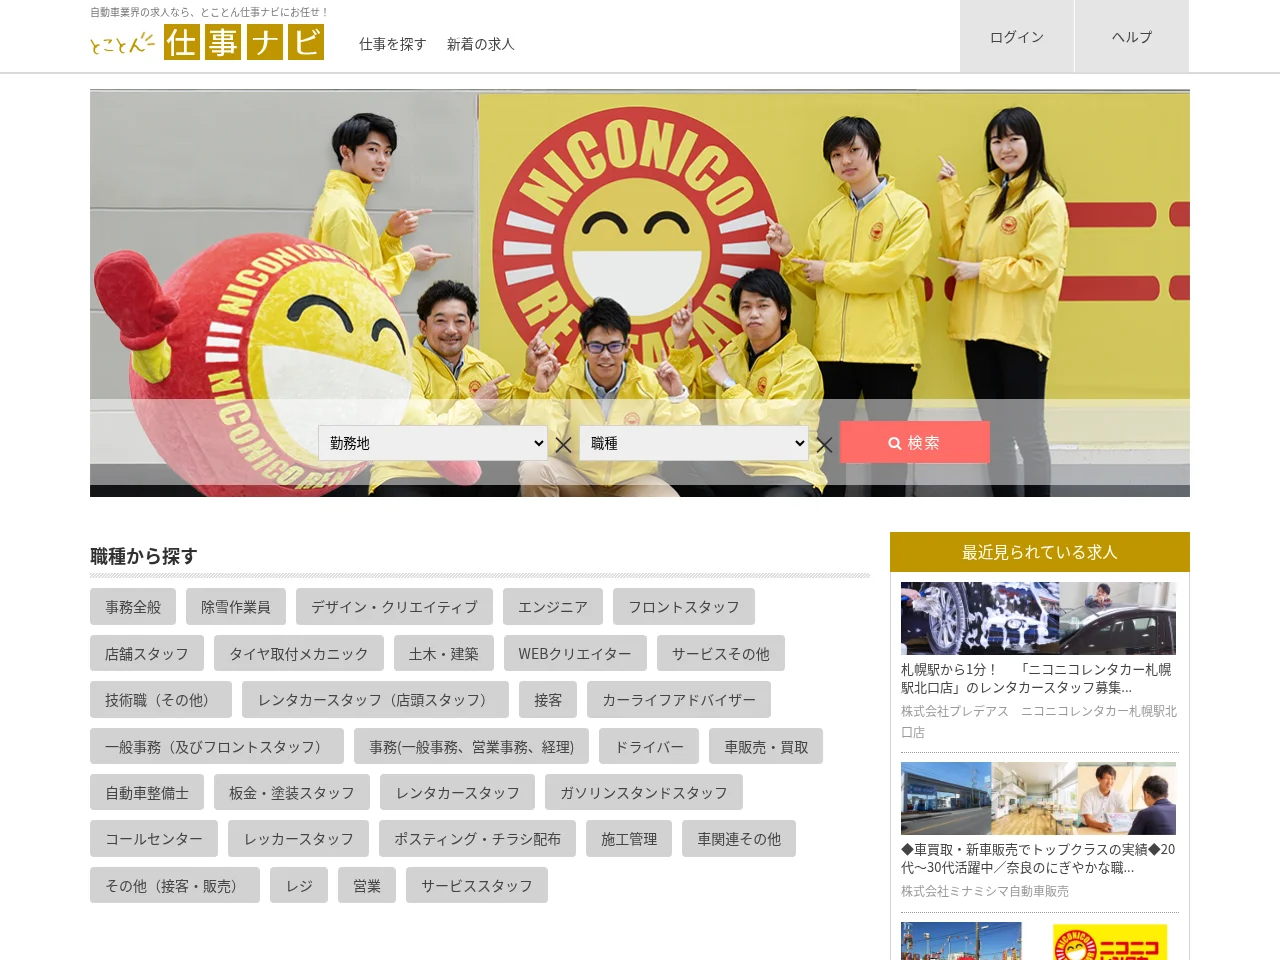Click the 最近見られている求人 panel header
1280x960 pixels.
(x=1040, y=552)
